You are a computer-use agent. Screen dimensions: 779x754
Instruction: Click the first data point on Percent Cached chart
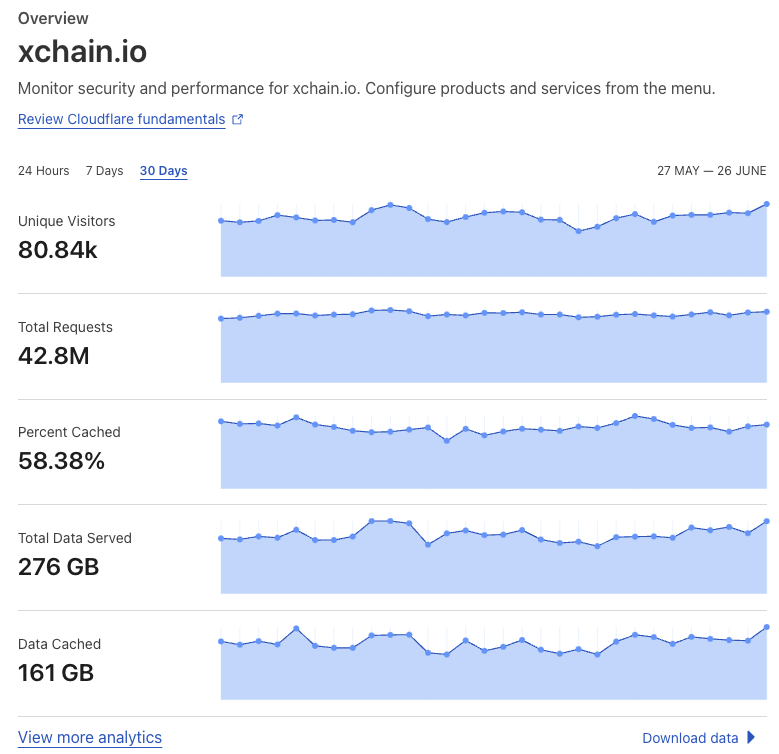click(221, 422)
